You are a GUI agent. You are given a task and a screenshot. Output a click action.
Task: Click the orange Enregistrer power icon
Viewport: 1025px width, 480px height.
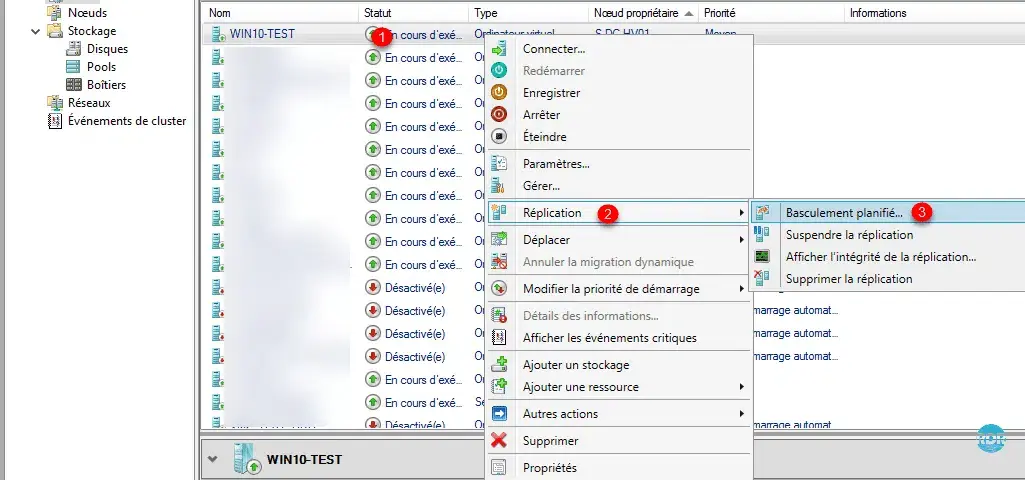(x=499, y=93)
